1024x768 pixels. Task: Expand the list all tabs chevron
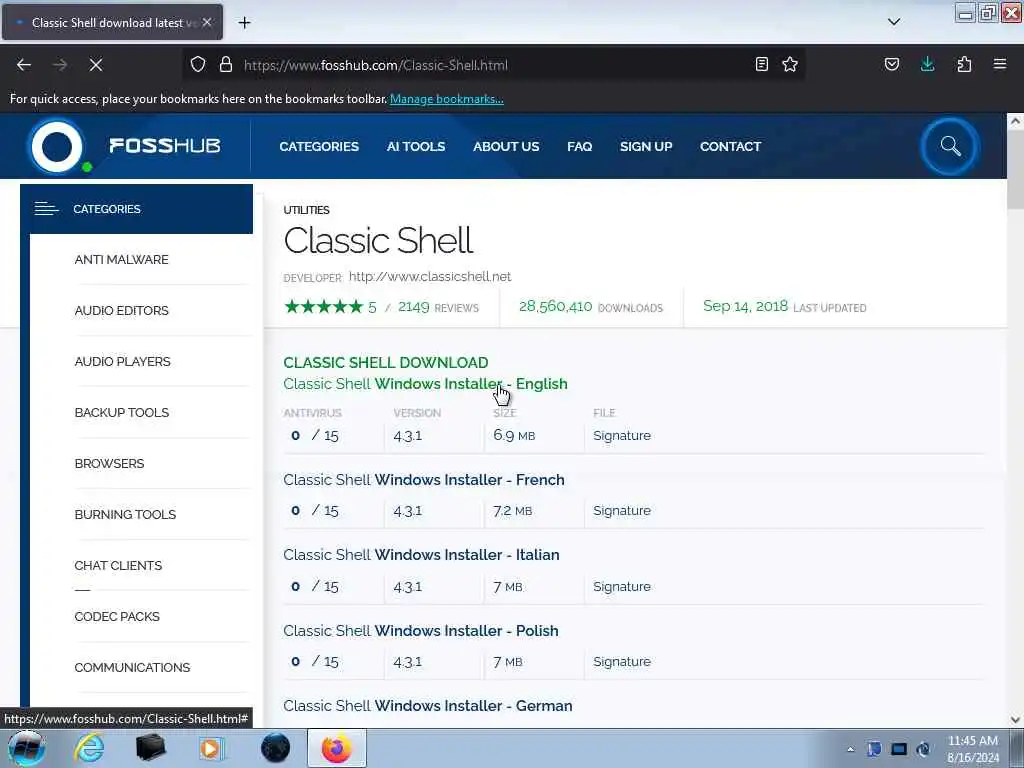click(894, 22)
